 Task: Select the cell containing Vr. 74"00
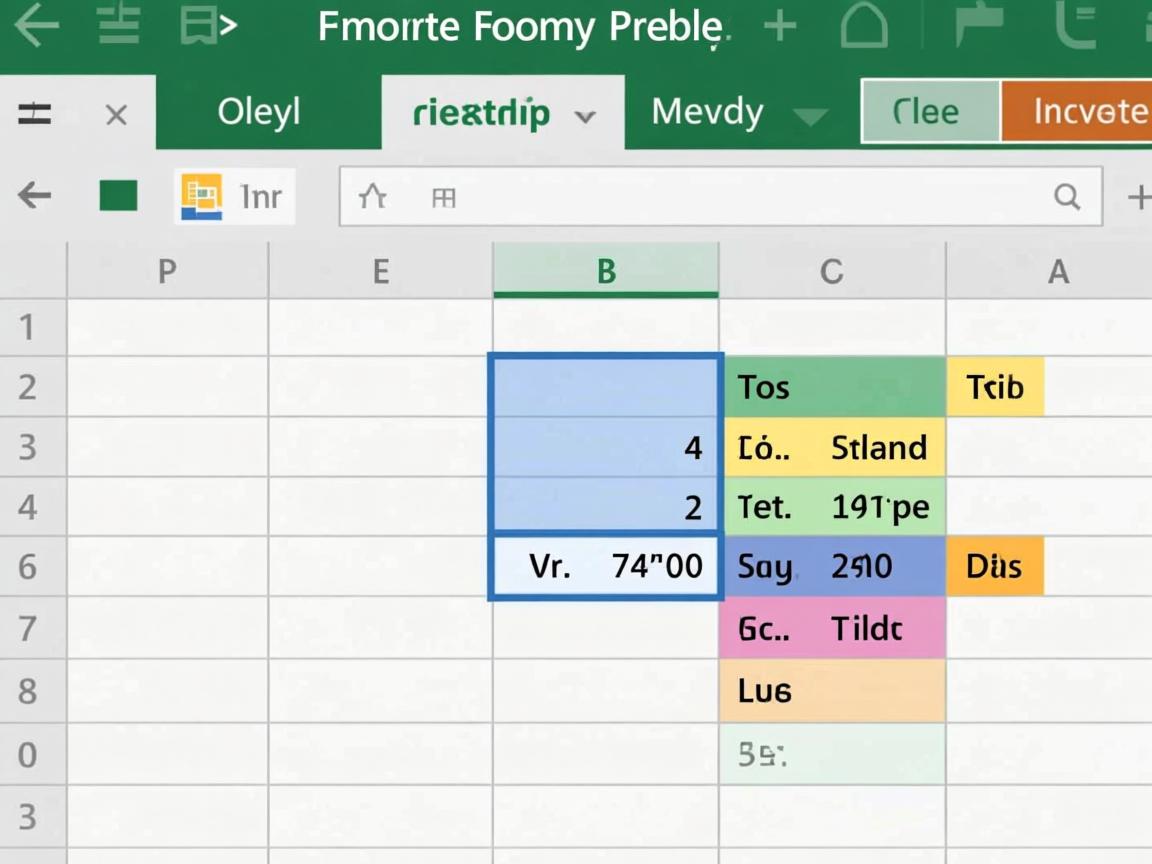coord(606,567)
